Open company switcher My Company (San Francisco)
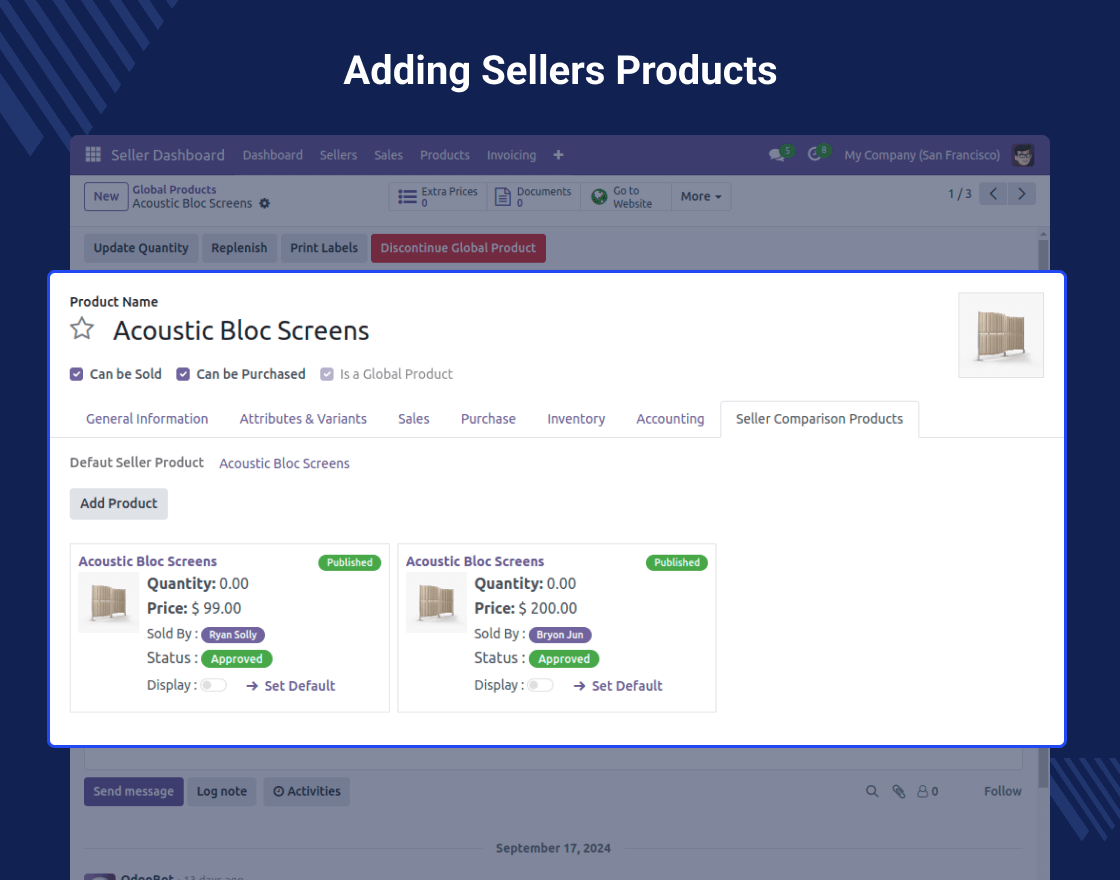Viewport: 1120px width, 880px height. click(922, 155)
